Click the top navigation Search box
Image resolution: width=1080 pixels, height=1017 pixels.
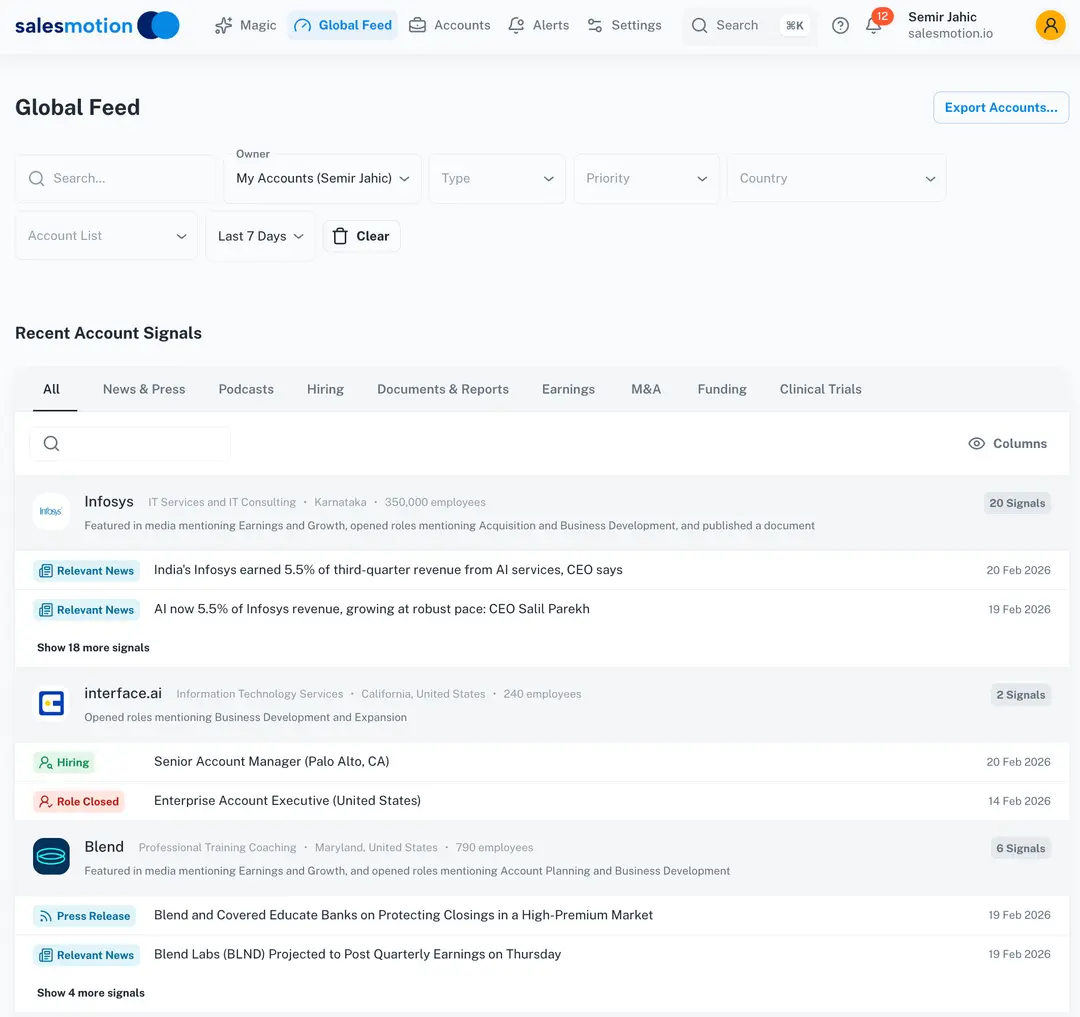(749, 25)
